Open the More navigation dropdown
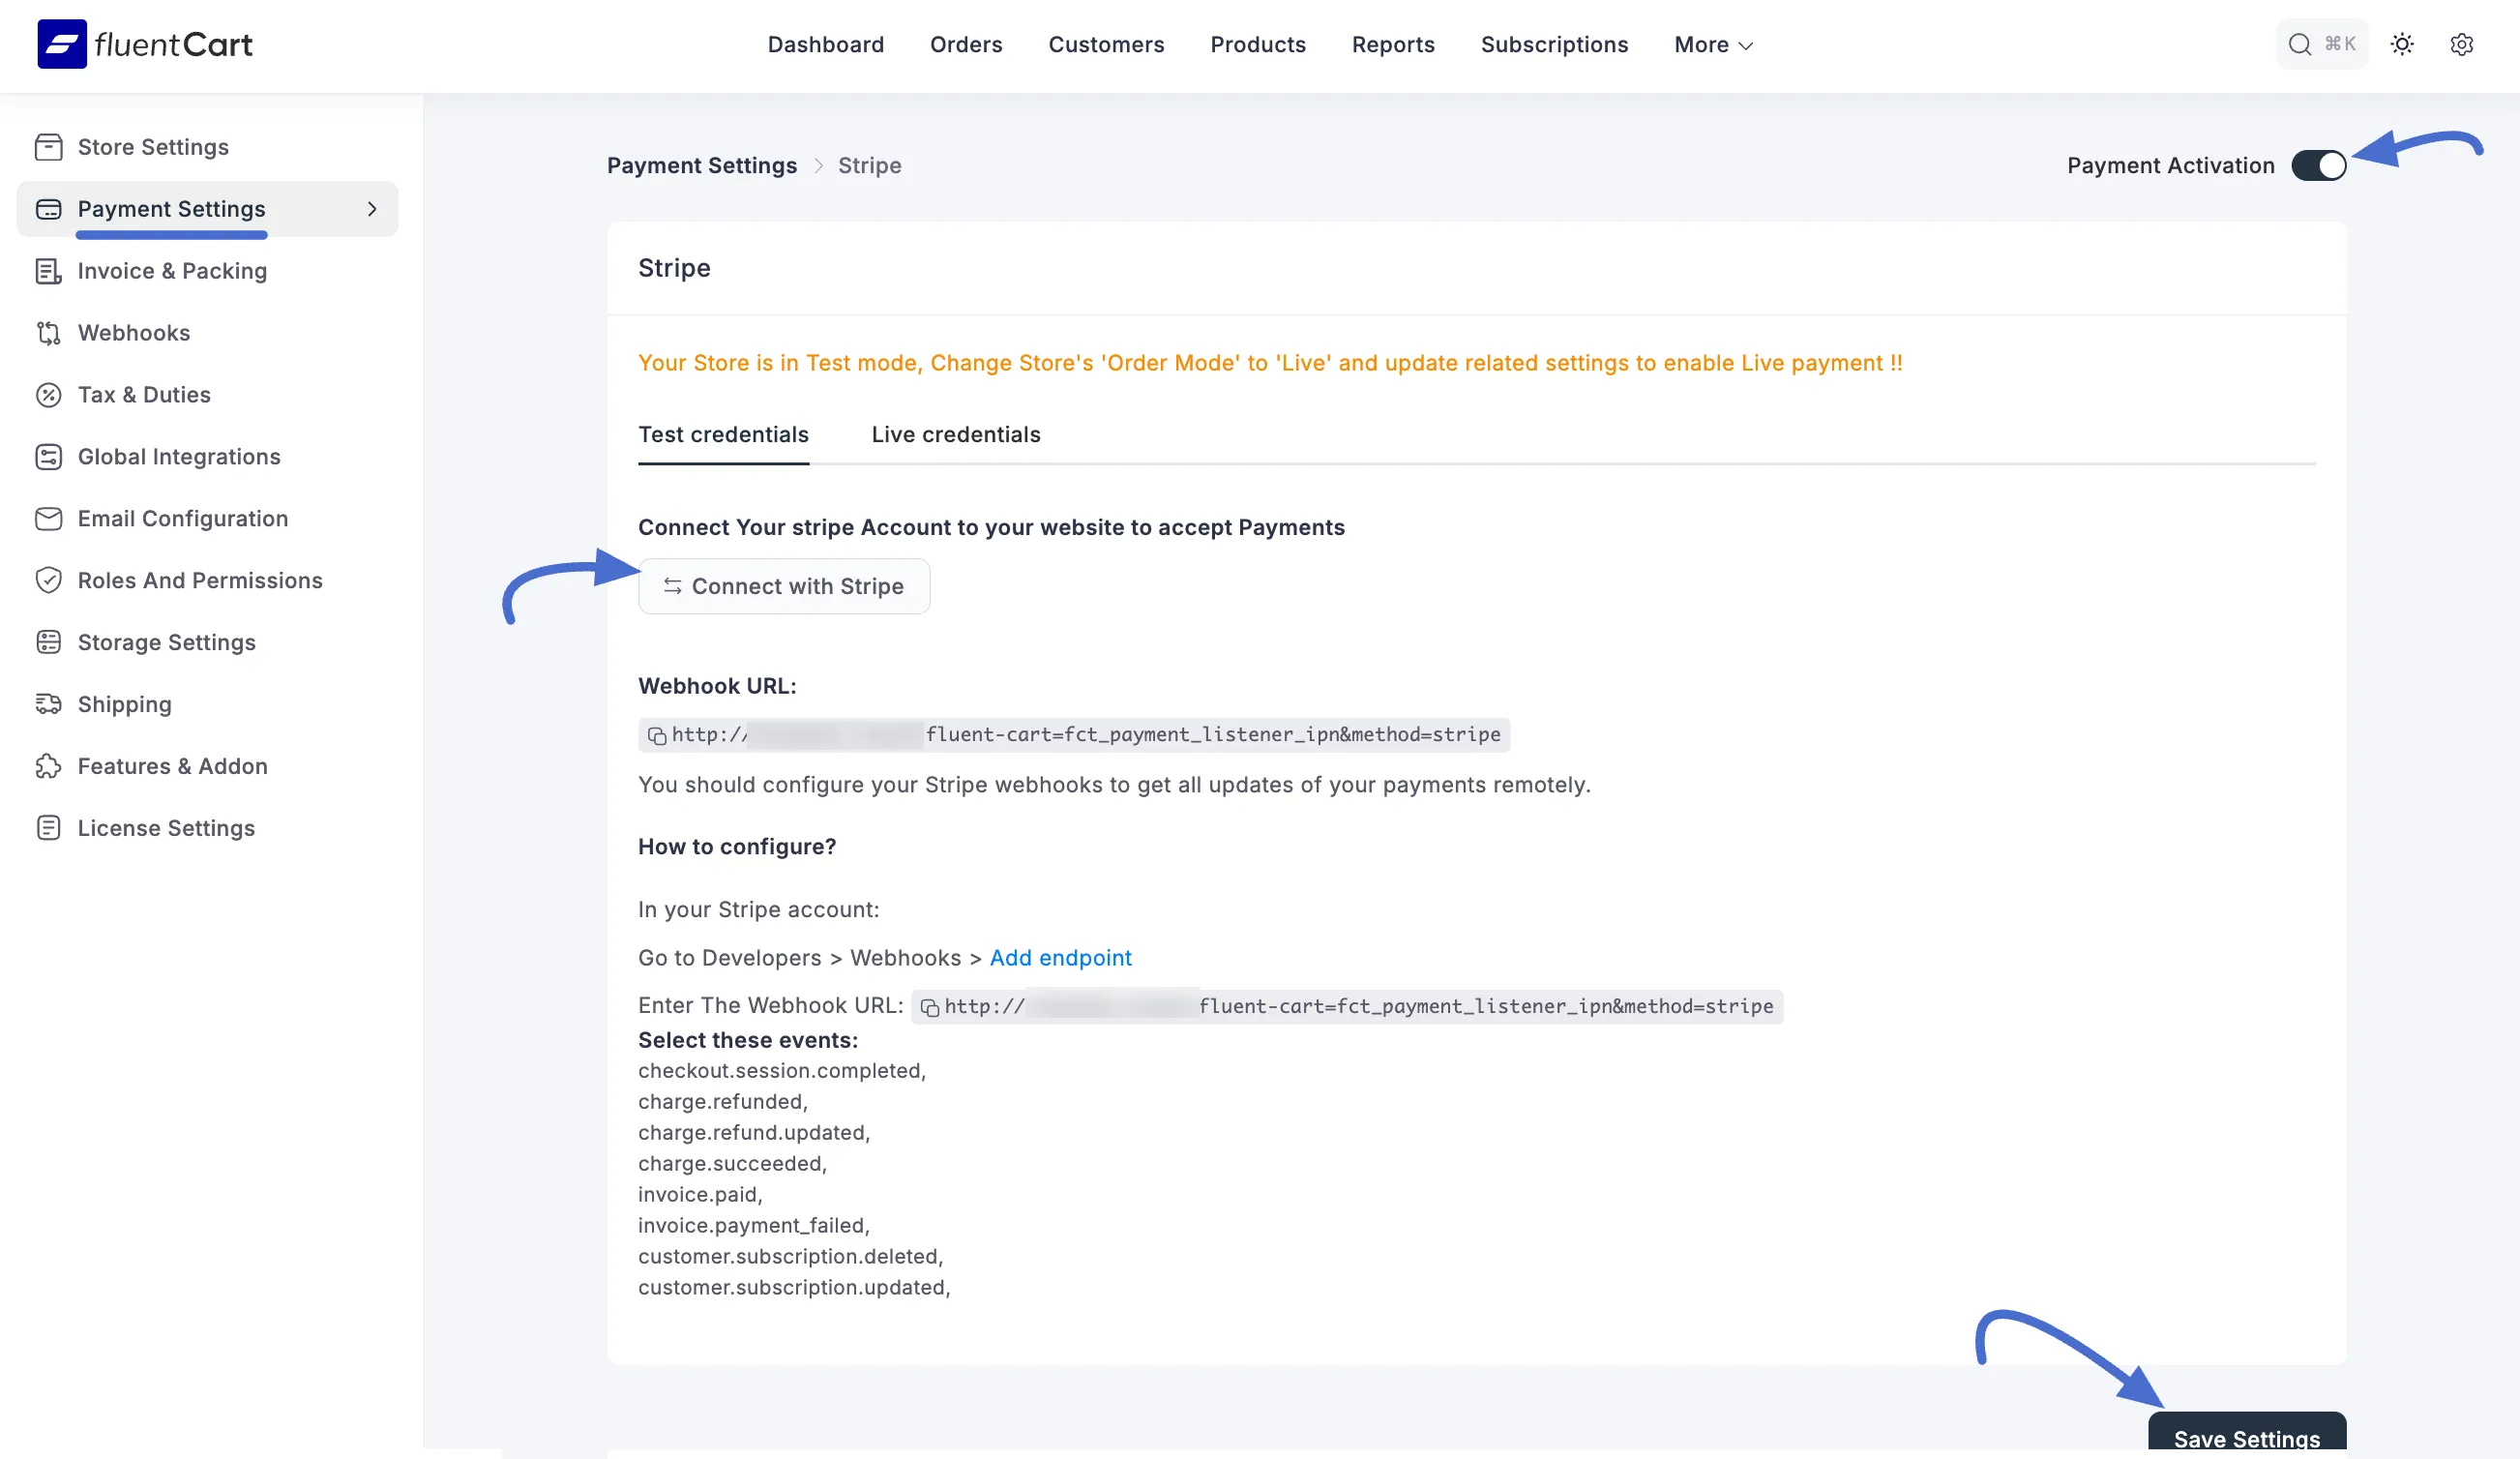 [1712, 44]
